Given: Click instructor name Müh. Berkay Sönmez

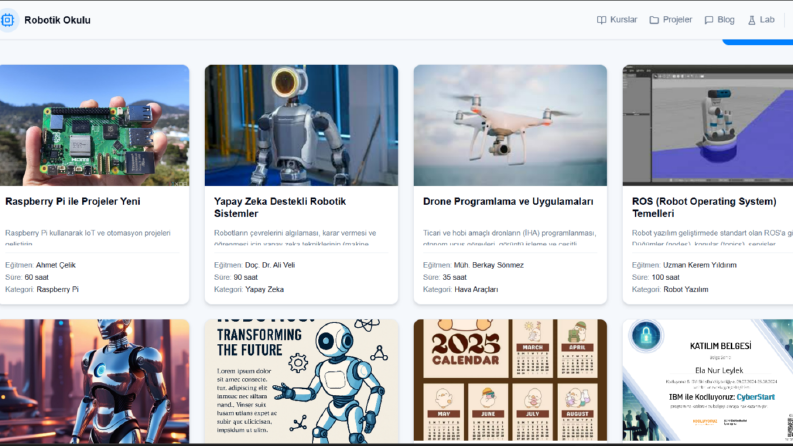Looking at the screenshot, I should click(x=489, y=265).
